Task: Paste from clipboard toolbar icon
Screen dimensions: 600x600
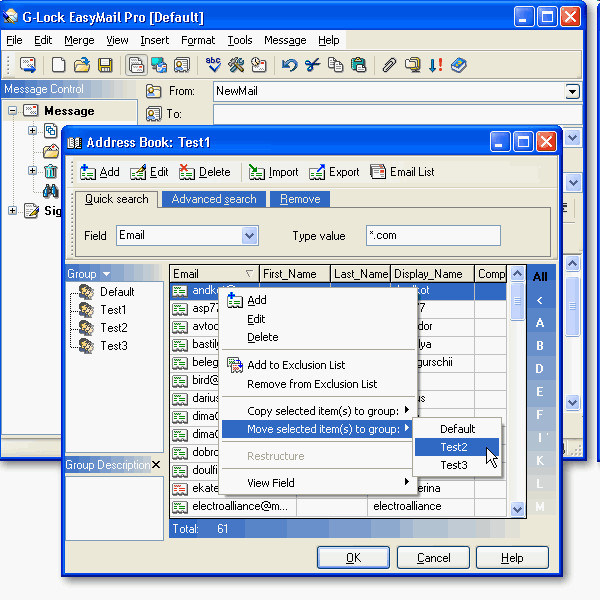Action: 359,65
